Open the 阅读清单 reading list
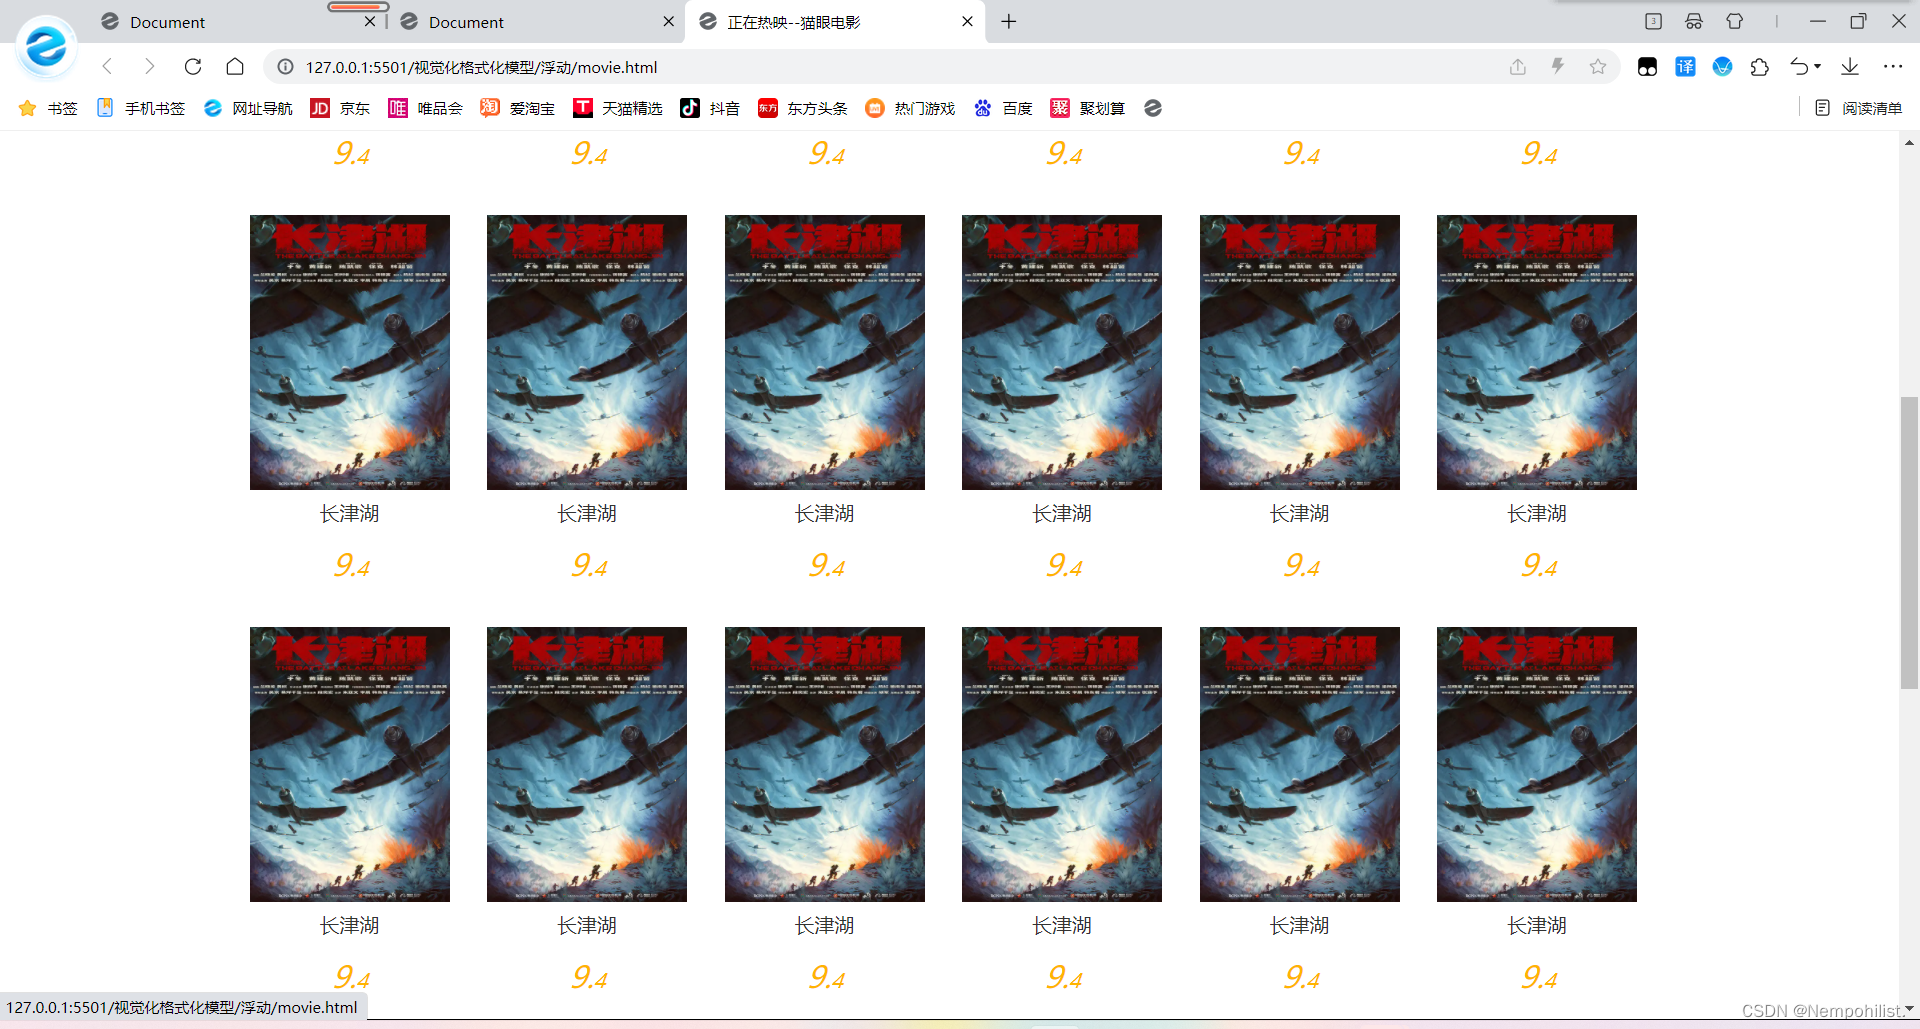 tap(1858, 108)
